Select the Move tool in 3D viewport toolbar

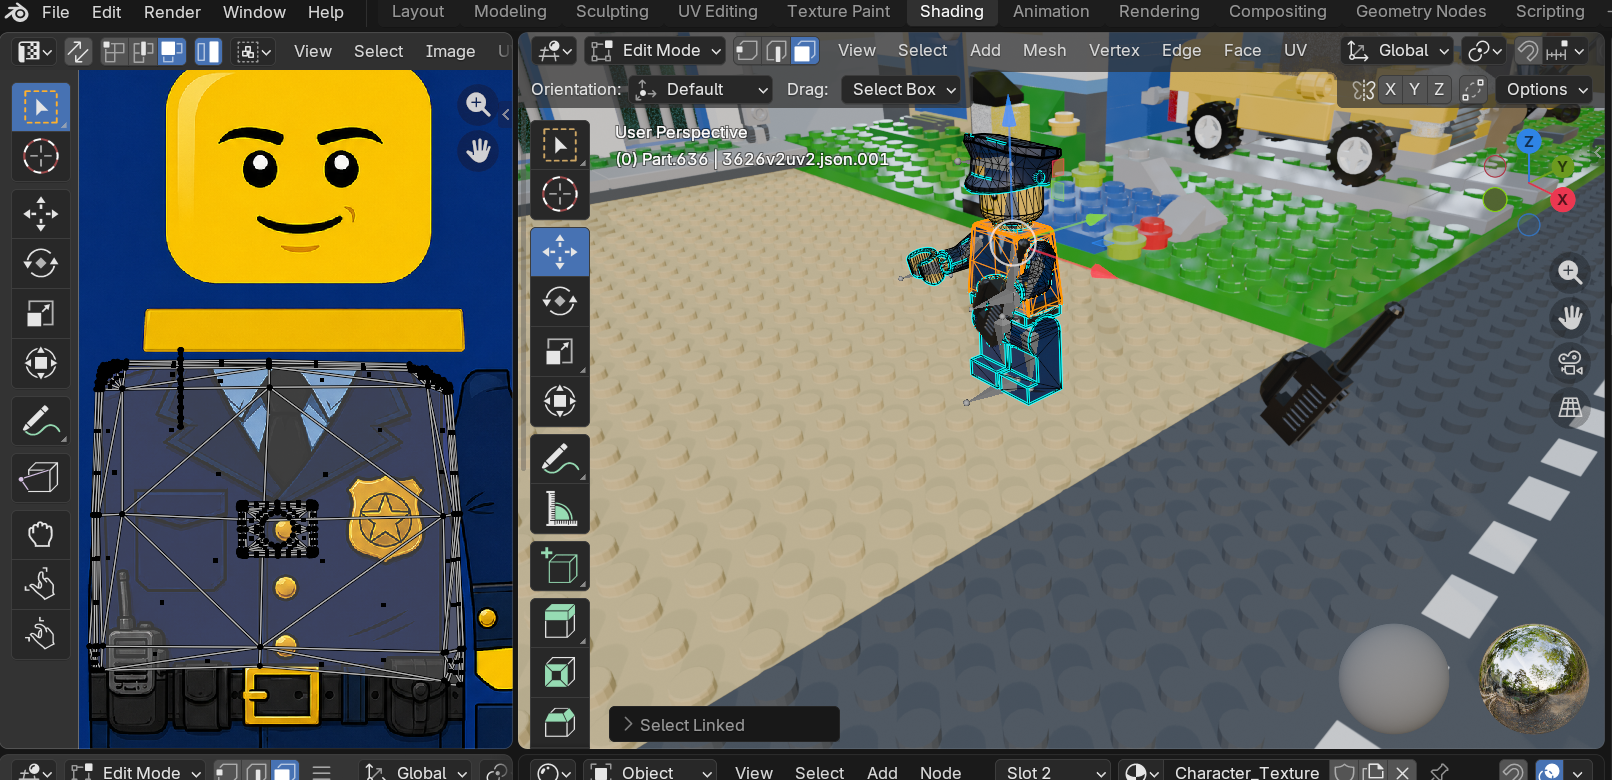tap(560, 252)
